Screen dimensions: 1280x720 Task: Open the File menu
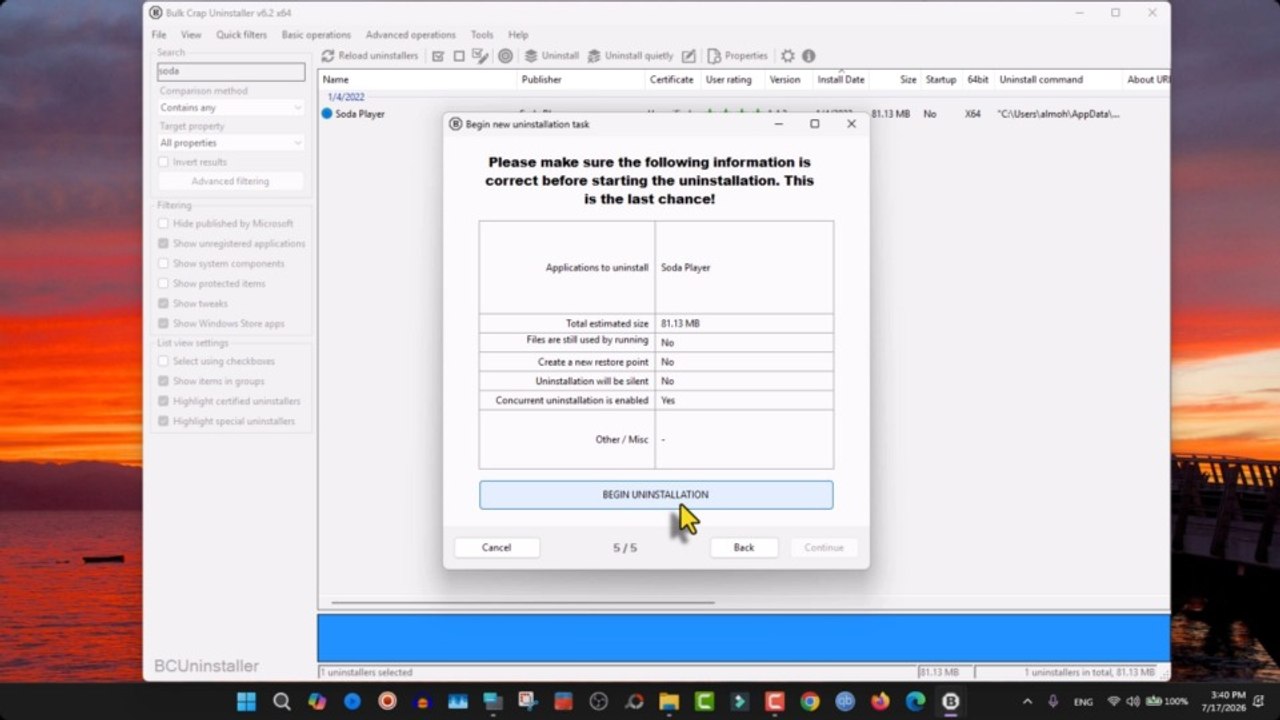pos(159,35)
